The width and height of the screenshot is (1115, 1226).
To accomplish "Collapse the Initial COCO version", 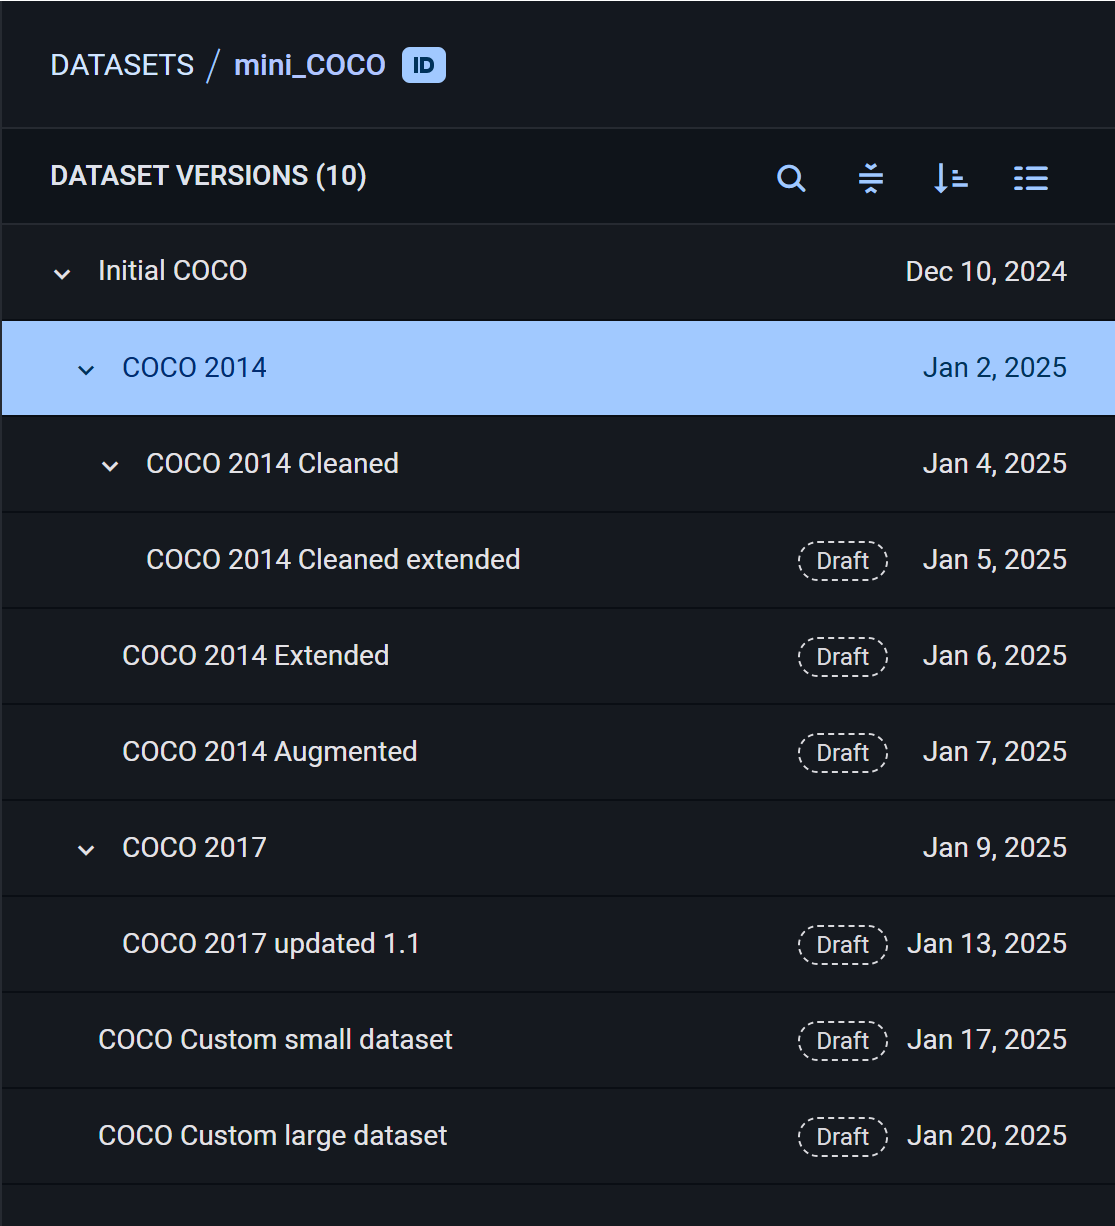I will (x=61, y=273).
